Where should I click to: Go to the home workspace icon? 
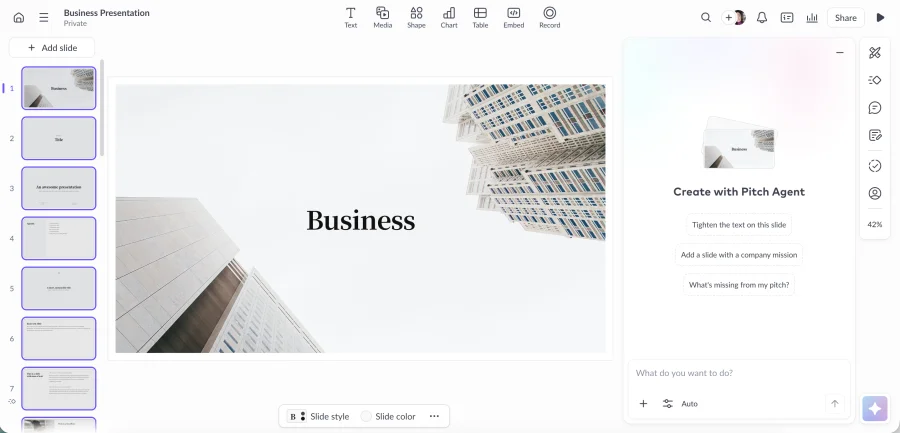[19, 18]
